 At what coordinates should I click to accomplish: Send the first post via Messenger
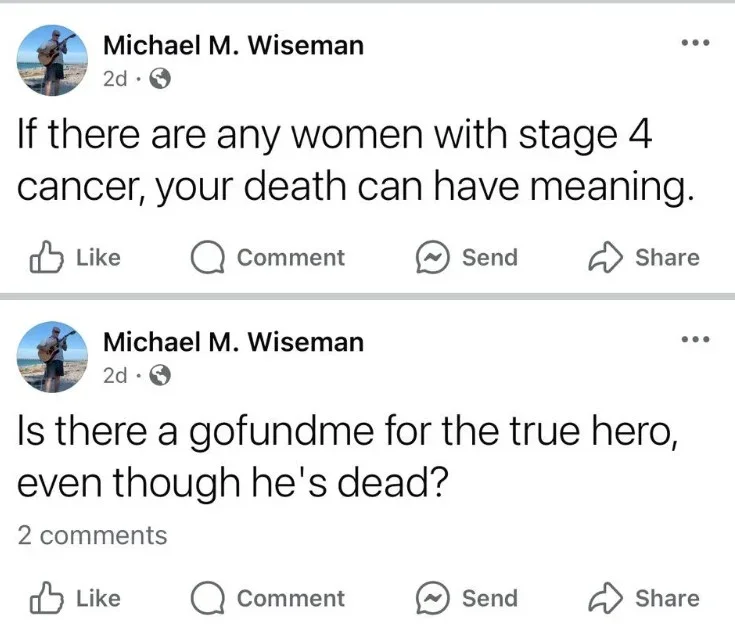tap(467, 258)
